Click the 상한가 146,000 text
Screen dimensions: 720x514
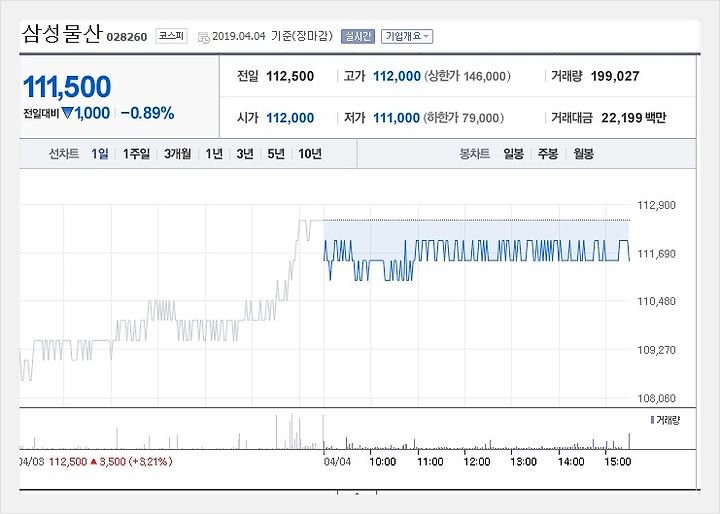(x=467, y=76)
